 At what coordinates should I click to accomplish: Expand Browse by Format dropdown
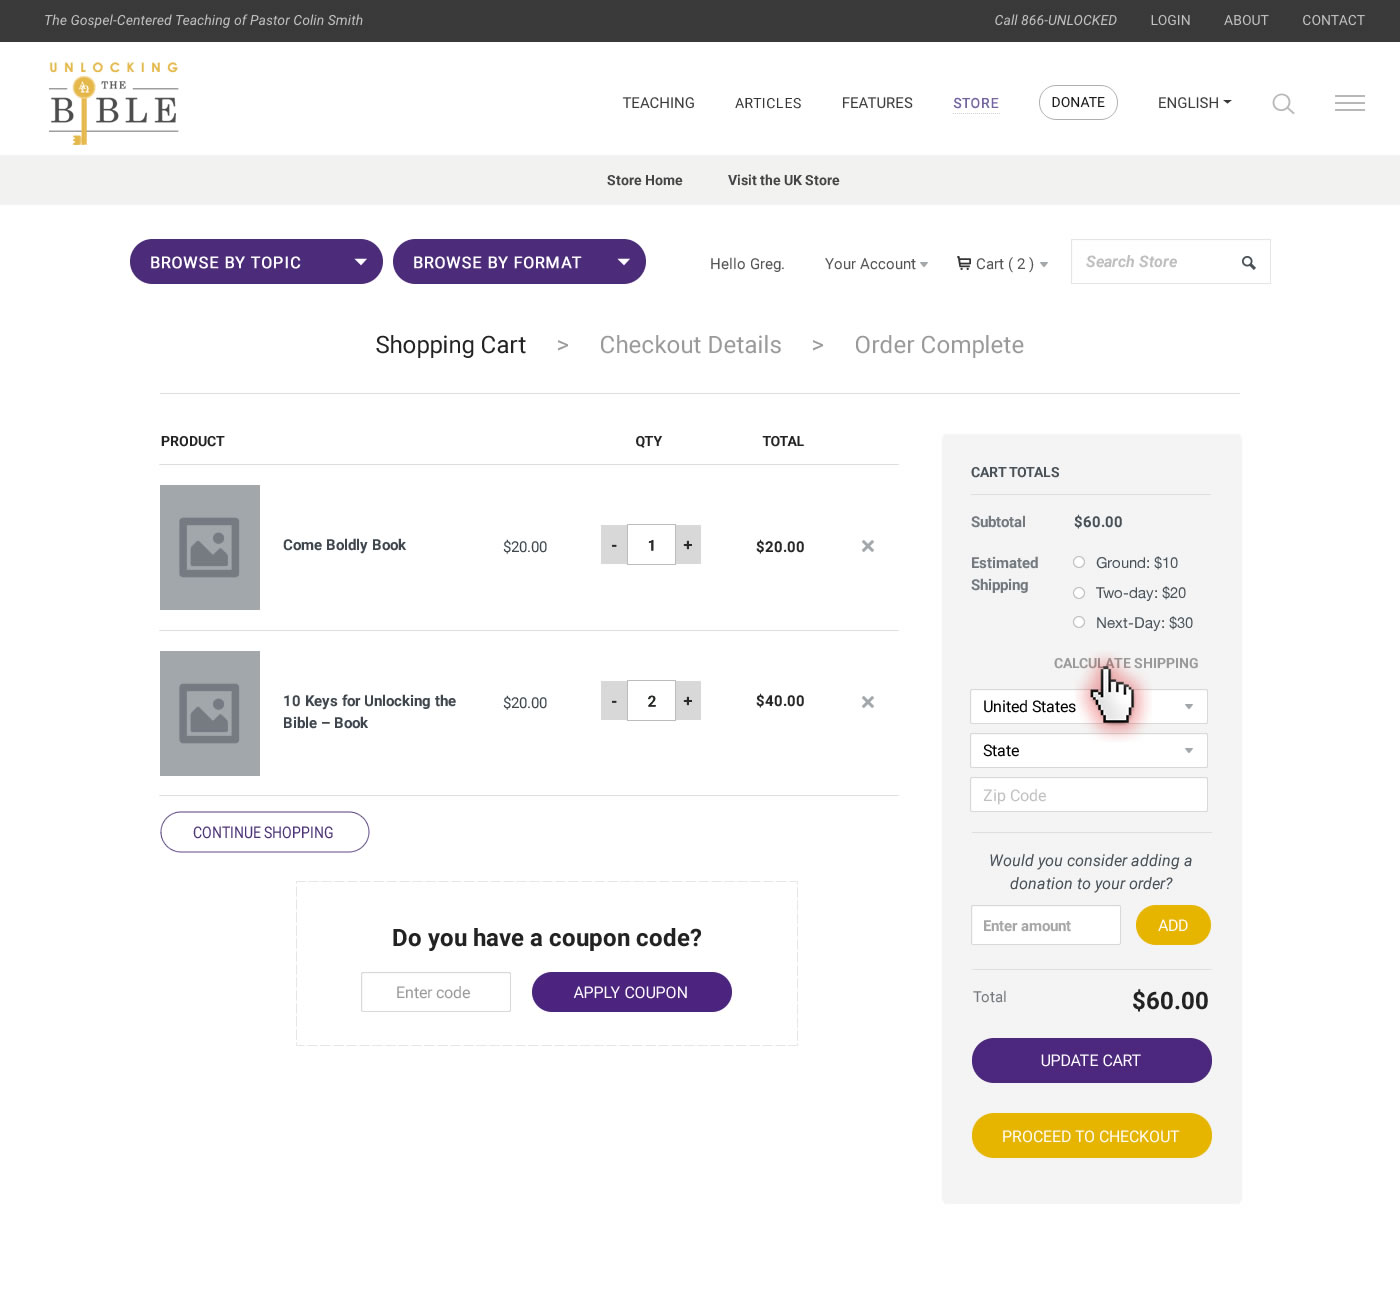pos(519,262)
